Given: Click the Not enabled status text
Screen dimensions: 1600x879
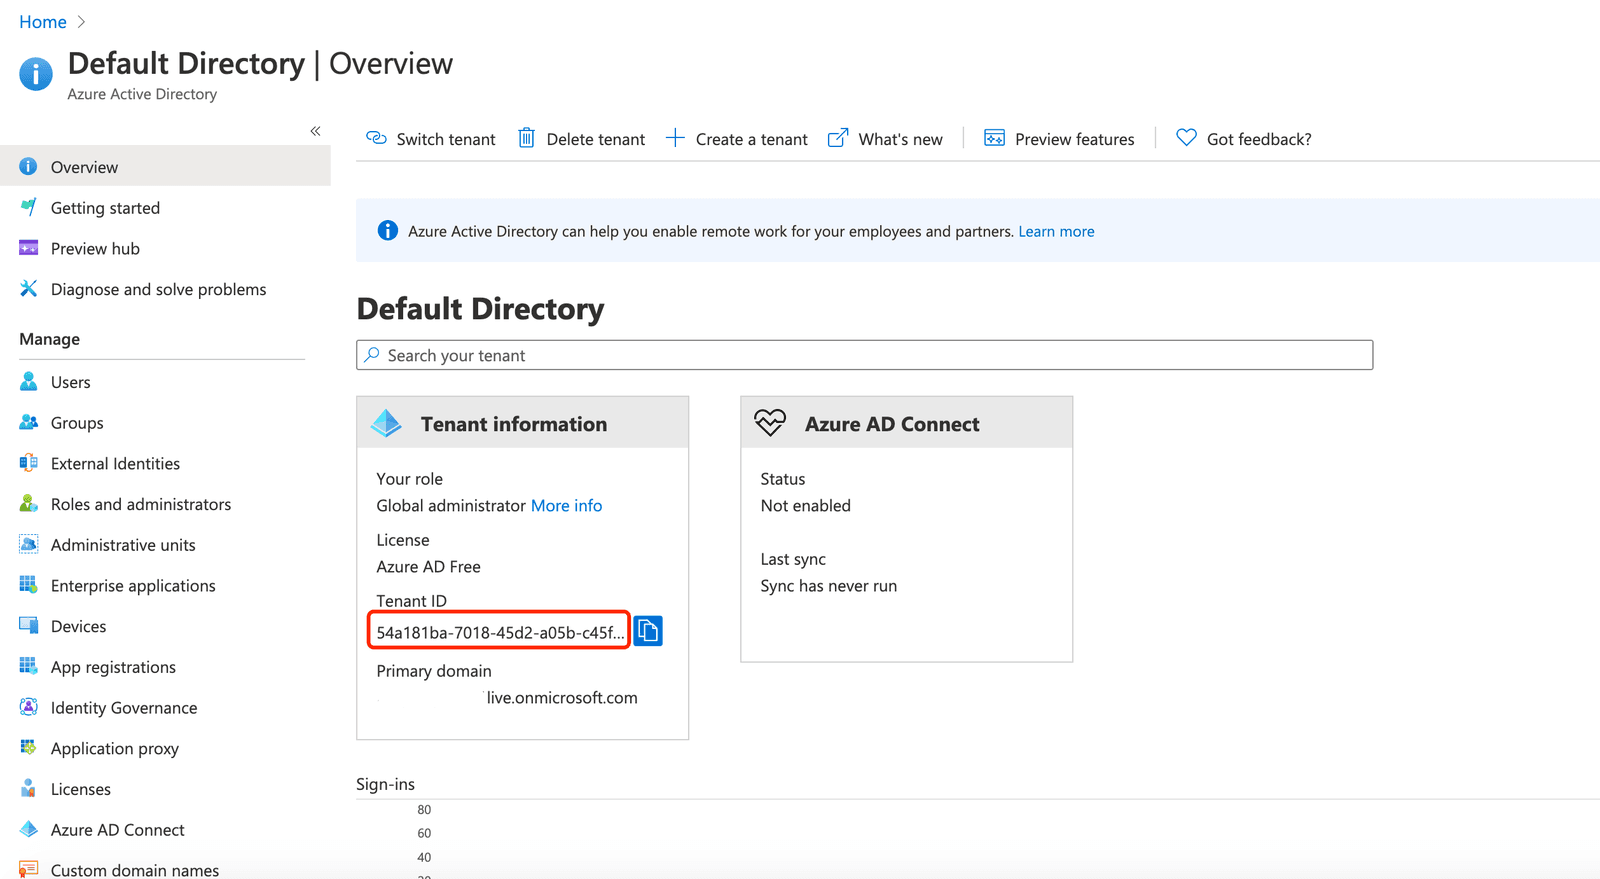Looking at the screenshot, I should click(x=805, y=505).
